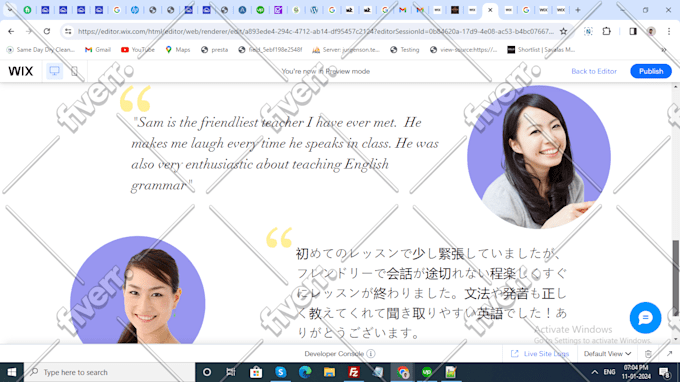Open the notifications center icon
The image size is (680, 382).
point(664,372)
